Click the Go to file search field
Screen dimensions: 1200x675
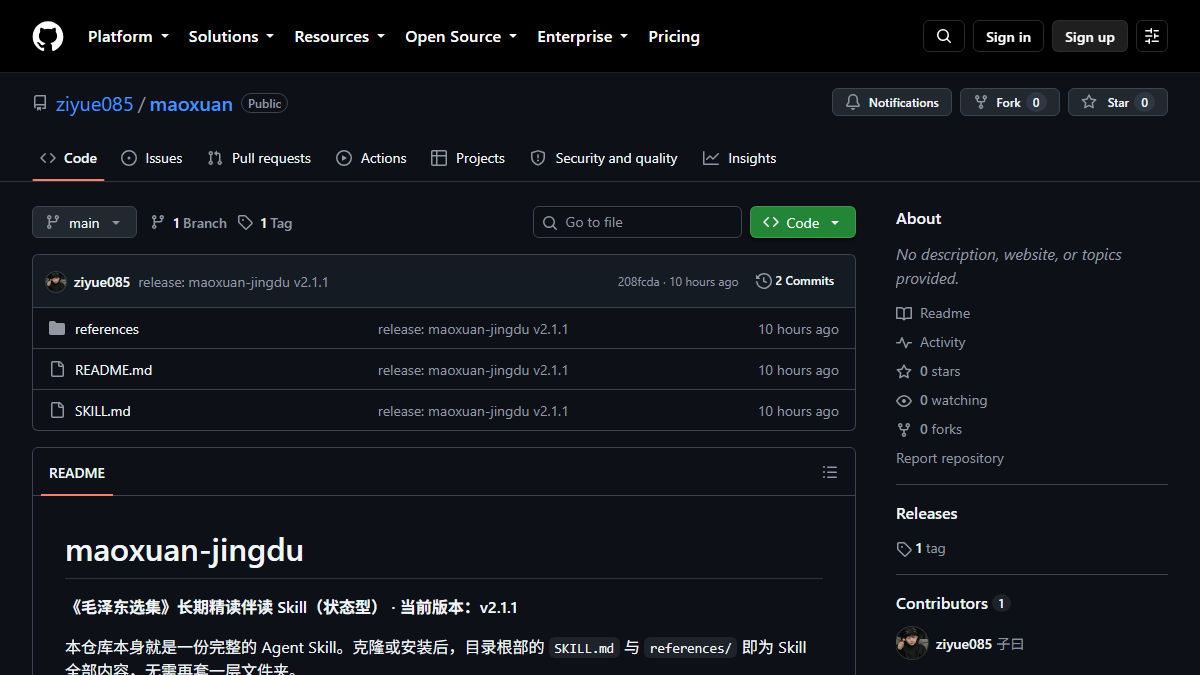(637, 222)
